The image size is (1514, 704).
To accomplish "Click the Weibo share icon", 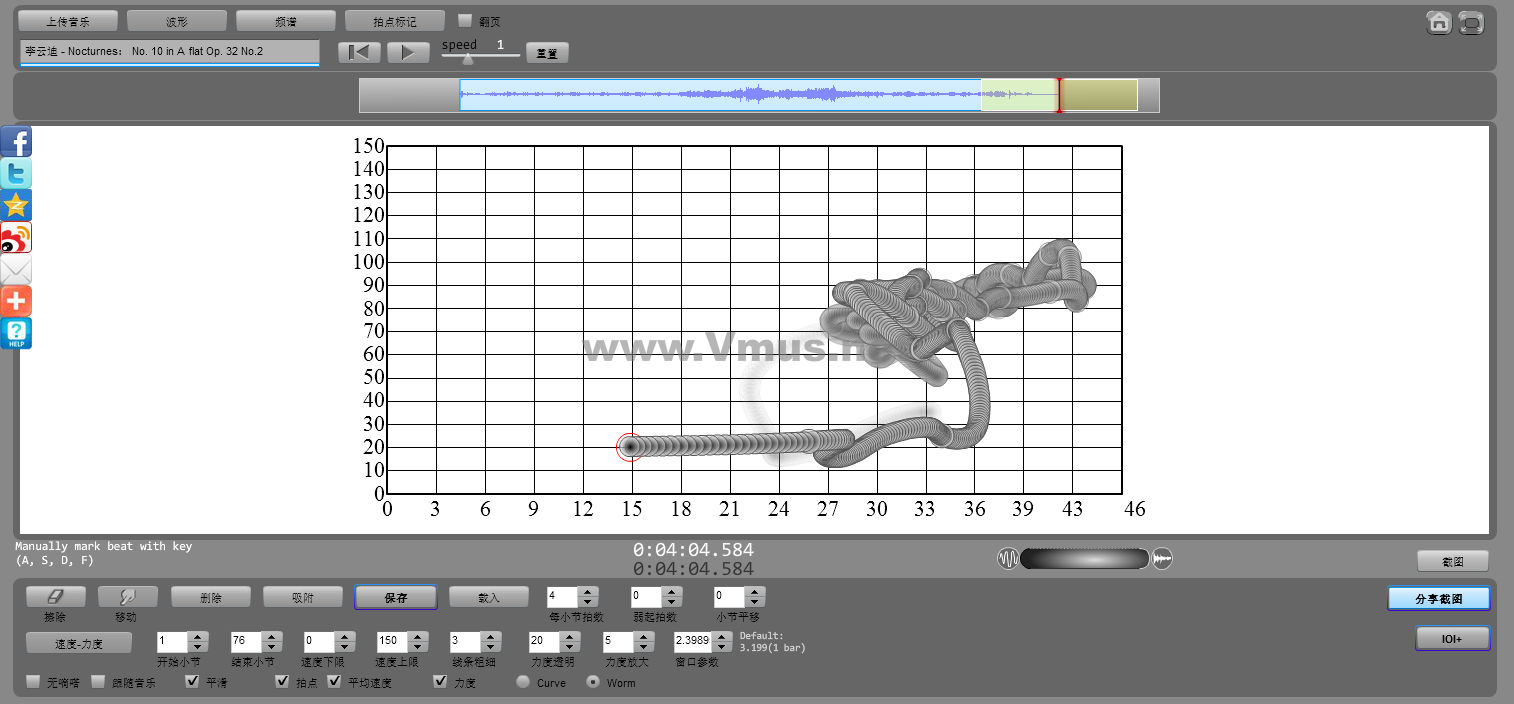I will [16, 238].
